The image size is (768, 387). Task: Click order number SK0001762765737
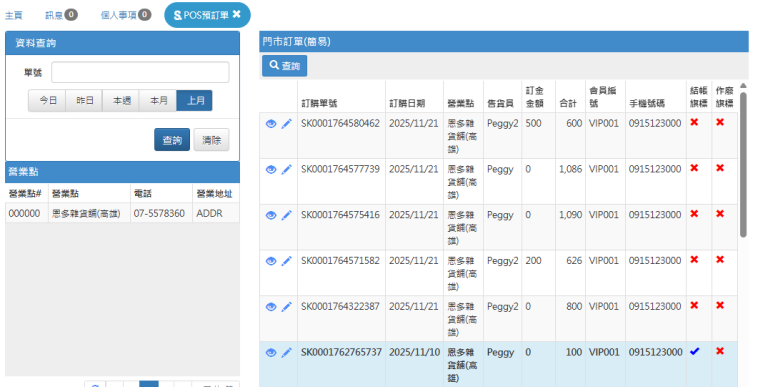[341, 352]
